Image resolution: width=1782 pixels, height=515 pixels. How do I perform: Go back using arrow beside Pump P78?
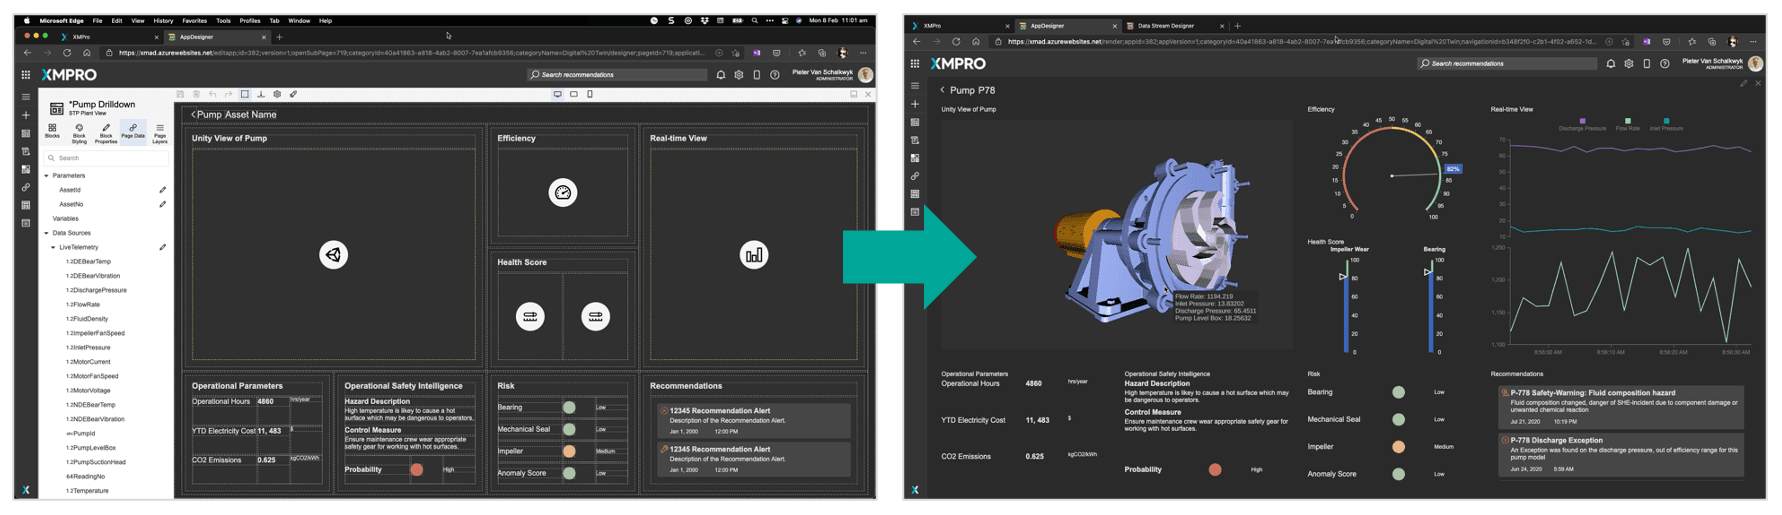pyautogui.click(x=942, y=90)
